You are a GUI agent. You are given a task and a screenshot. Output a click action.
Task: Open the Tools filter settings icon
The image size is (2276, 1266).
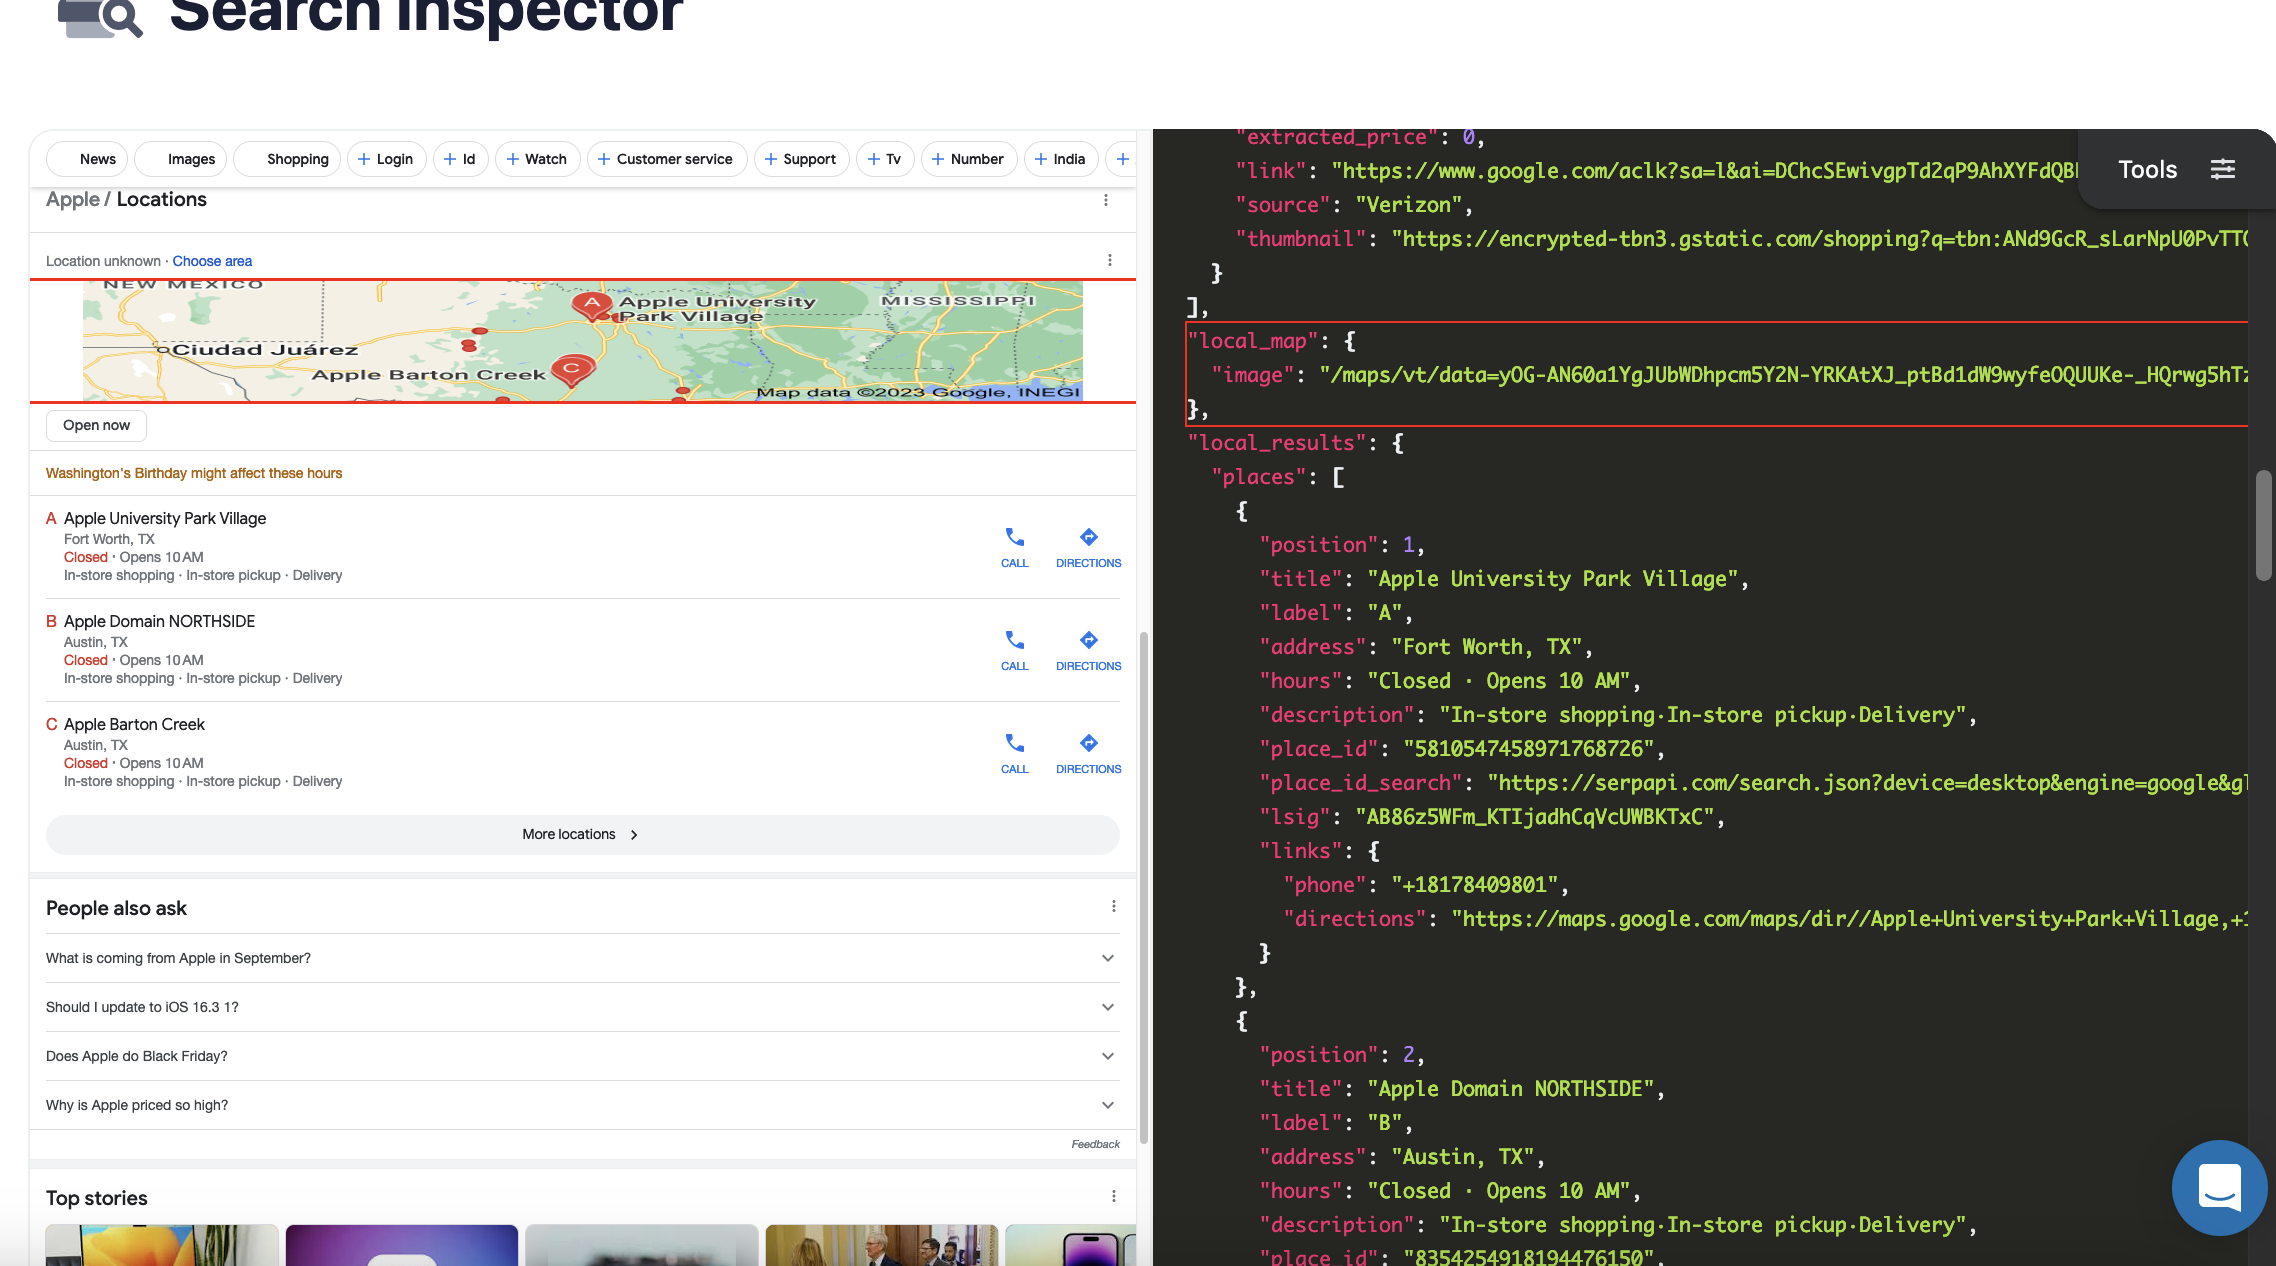pos(2222,169)
